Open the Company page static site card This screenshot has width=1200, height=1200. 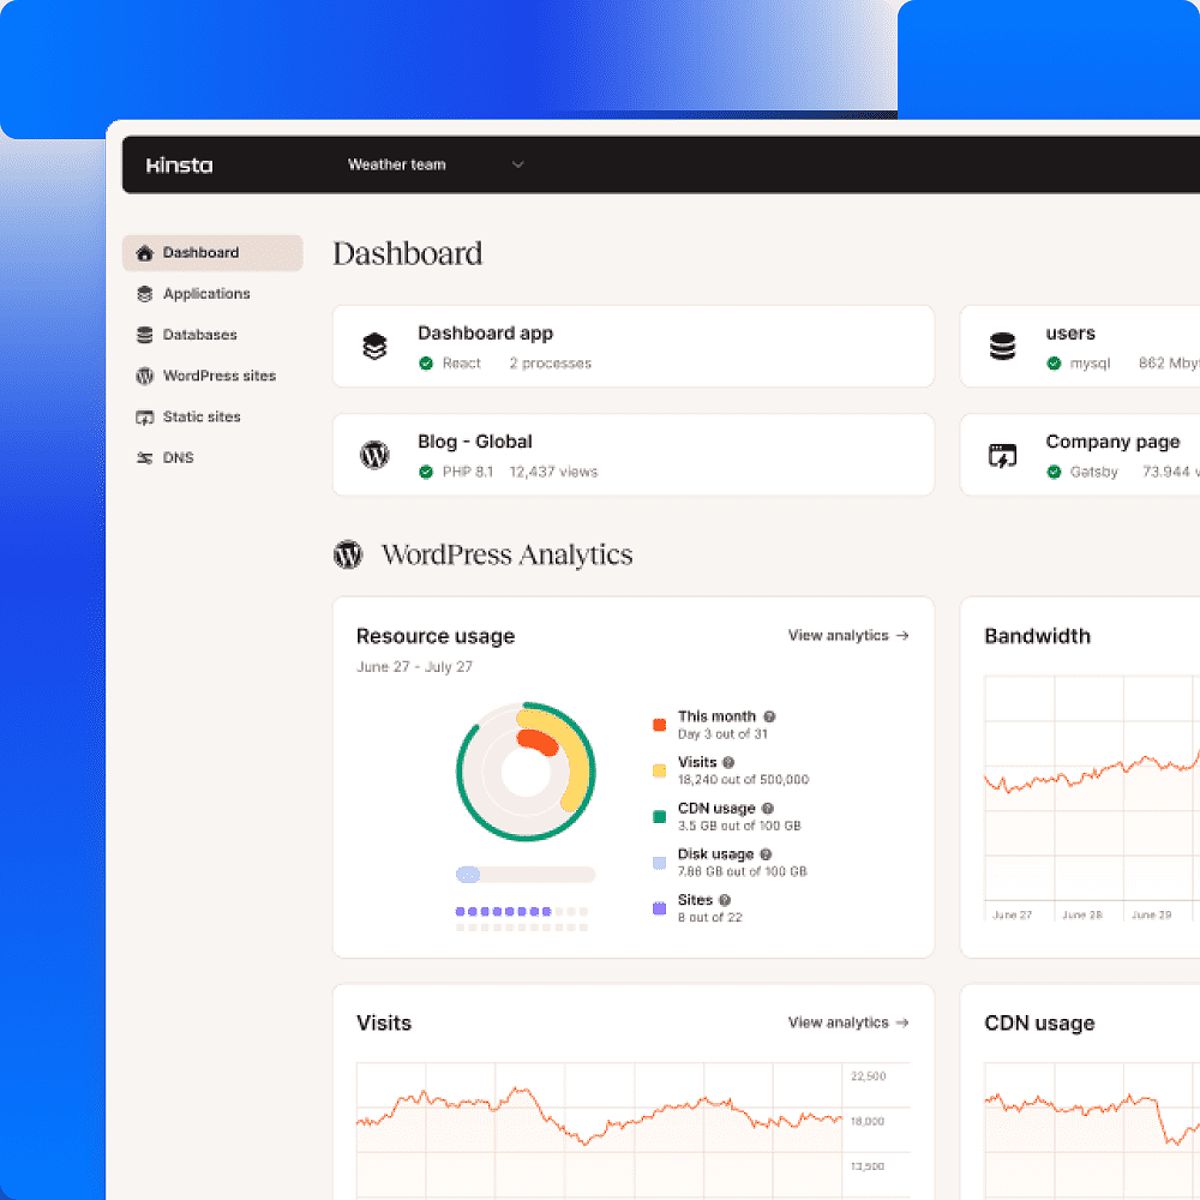(x=1080, y=455)
